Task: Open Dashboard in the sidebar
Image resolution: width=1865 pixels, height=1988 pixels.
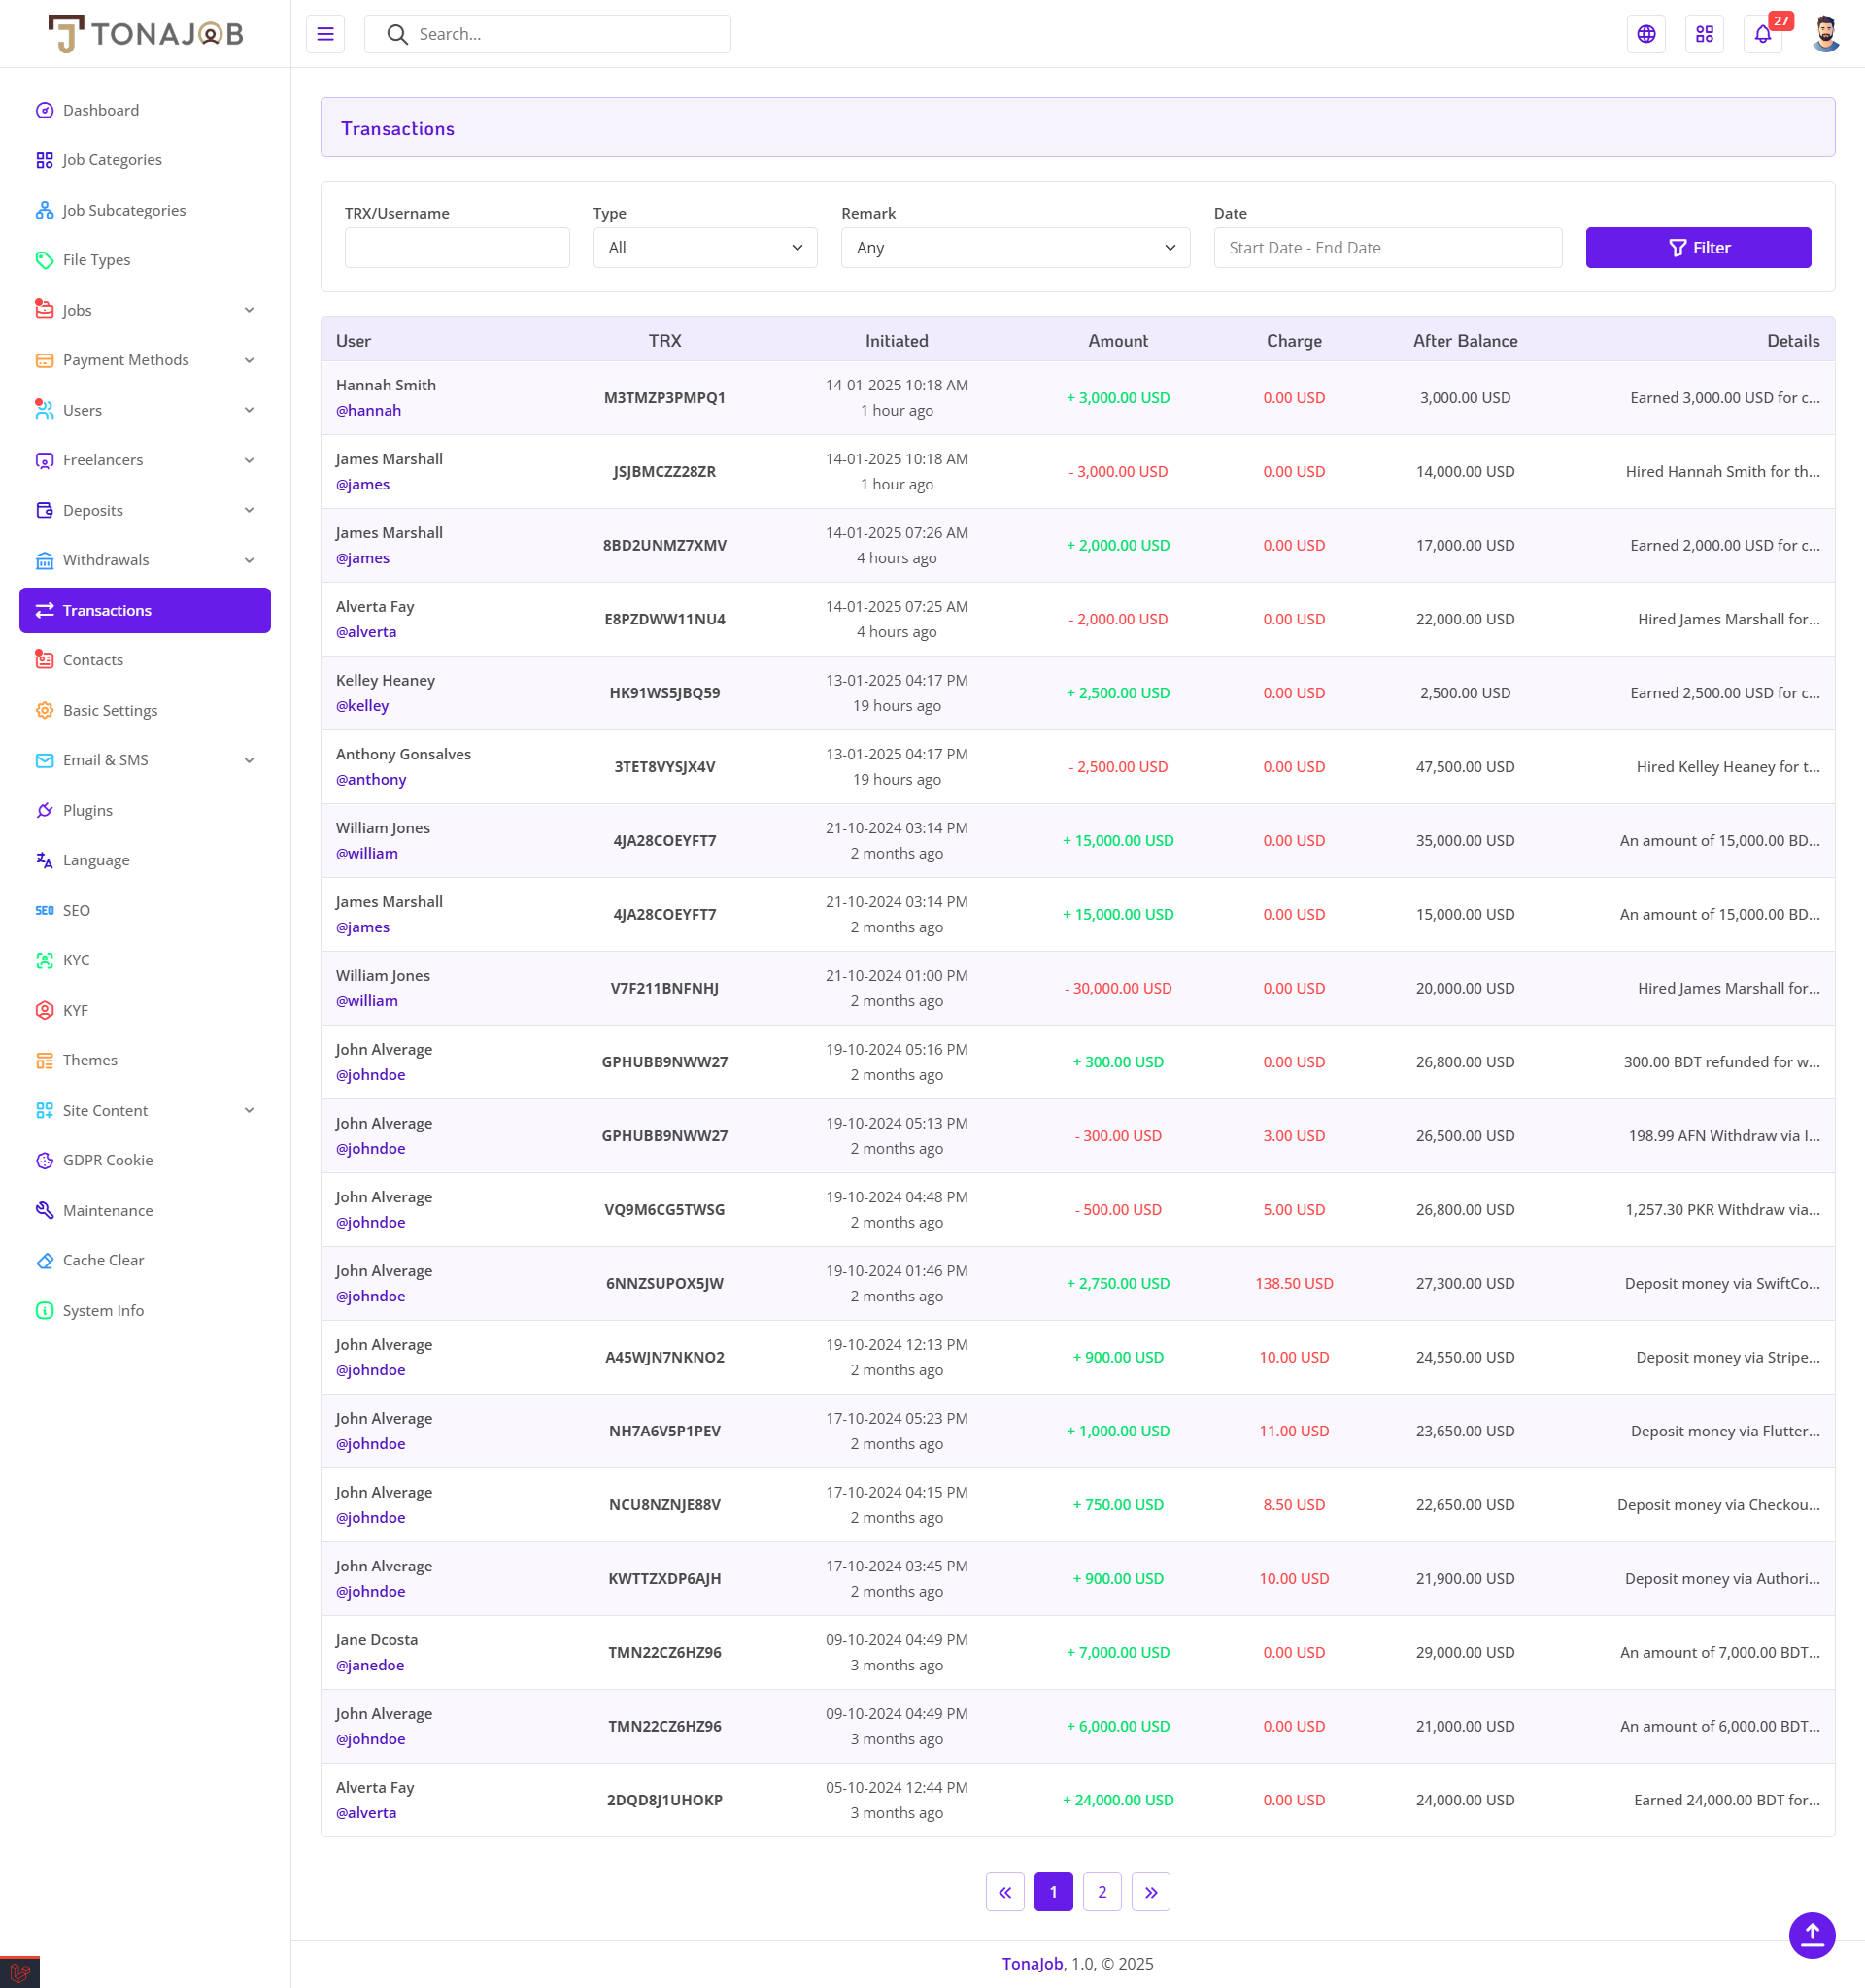Action: click(x=100, y=110)
